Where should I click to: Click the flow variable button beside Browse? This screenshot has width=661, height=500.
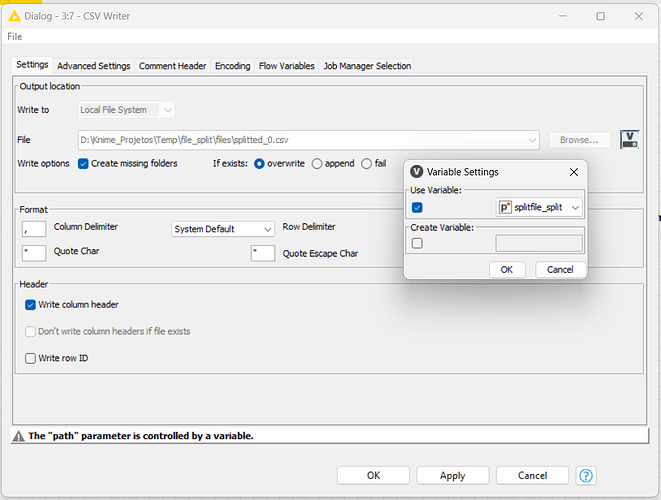pos(629,140)
